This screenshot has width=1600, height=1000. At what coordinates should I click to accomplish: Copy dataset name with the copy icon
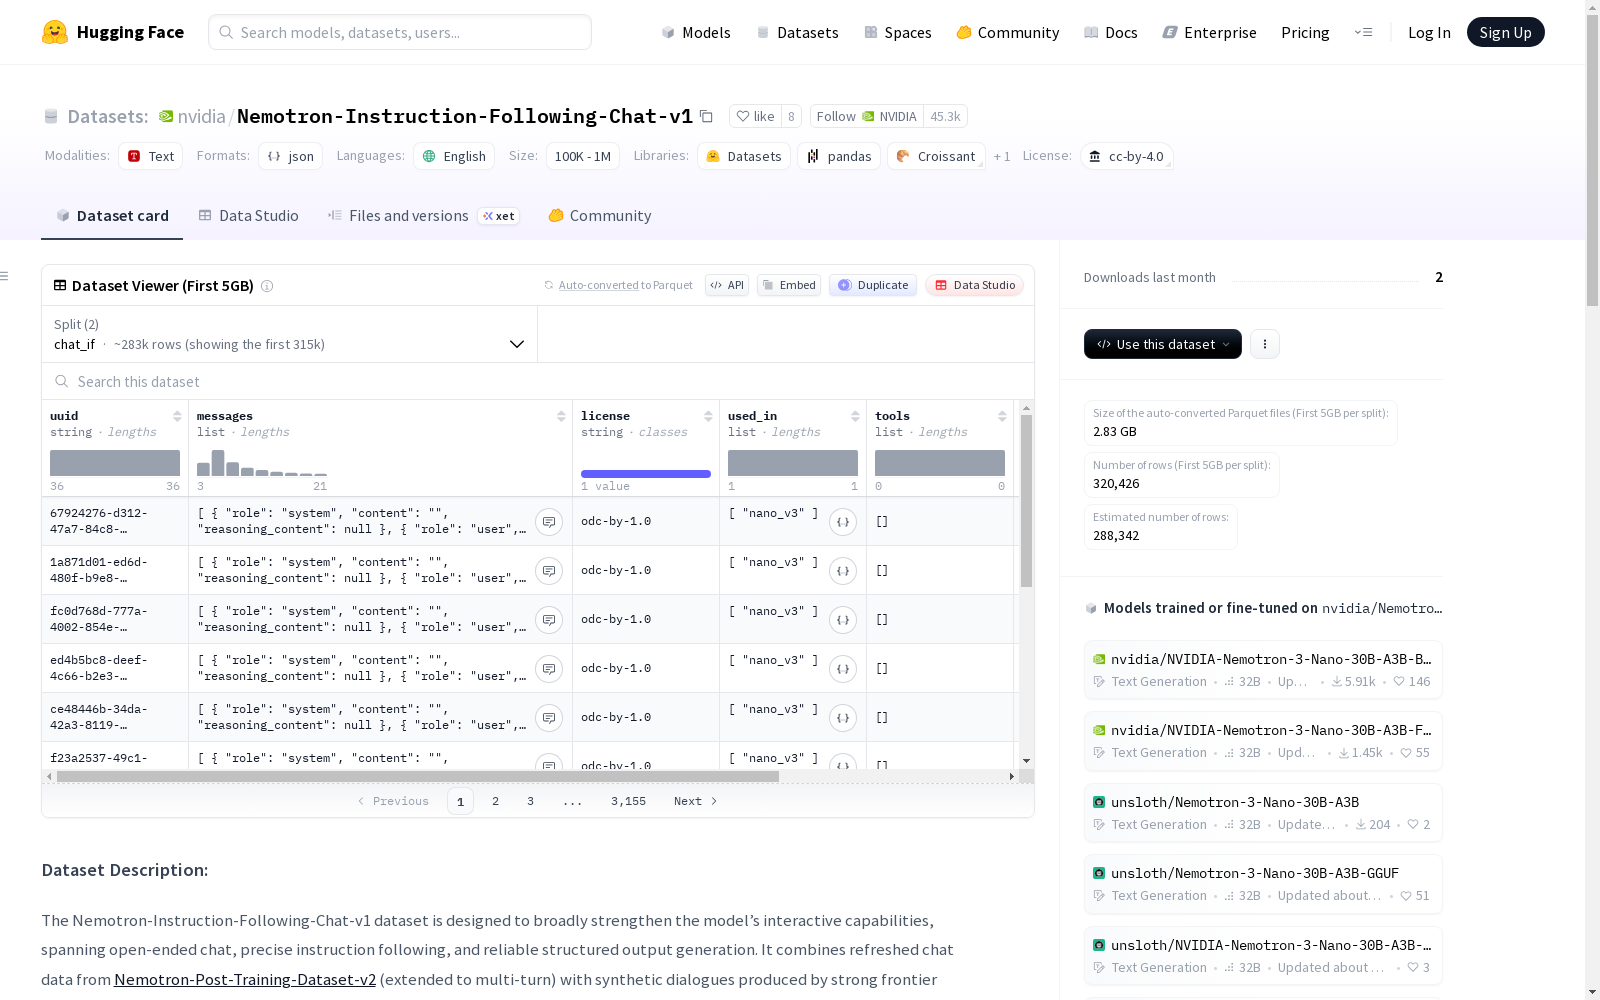pos(706,116)
